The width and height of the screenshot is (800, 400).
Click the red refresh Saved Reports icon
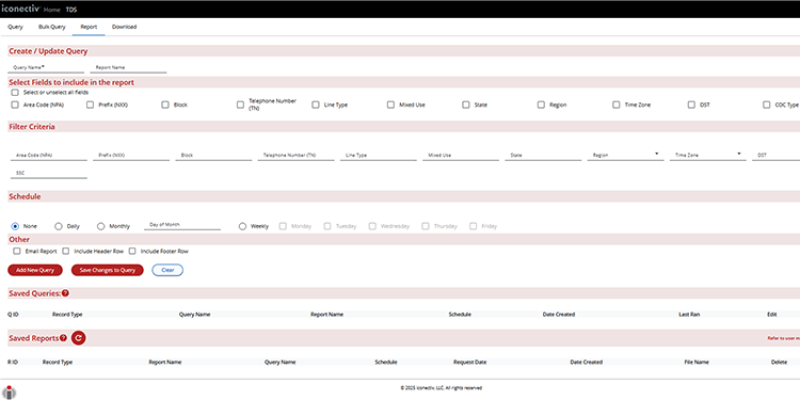click(x=79, y=338)
